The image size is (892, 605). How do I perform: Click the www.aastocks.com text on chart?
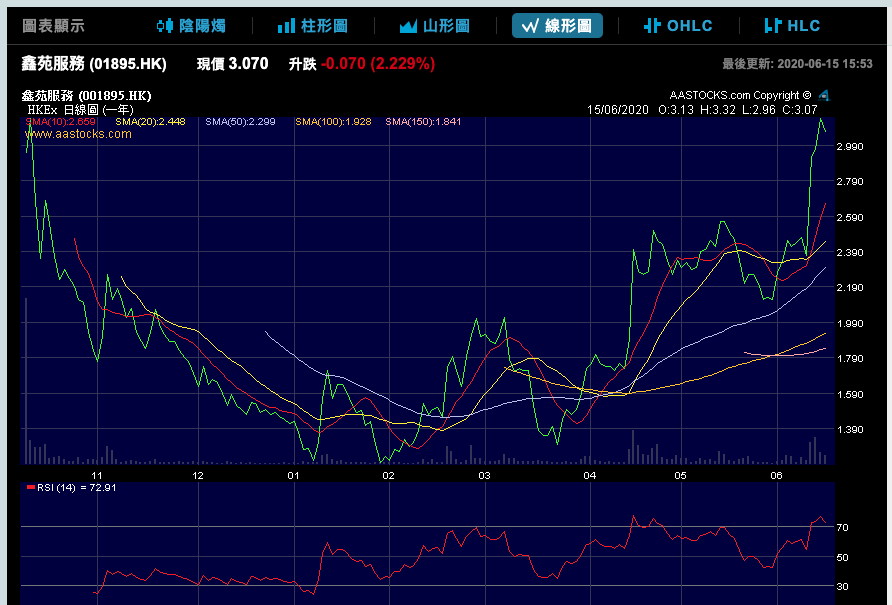point(79,134)
